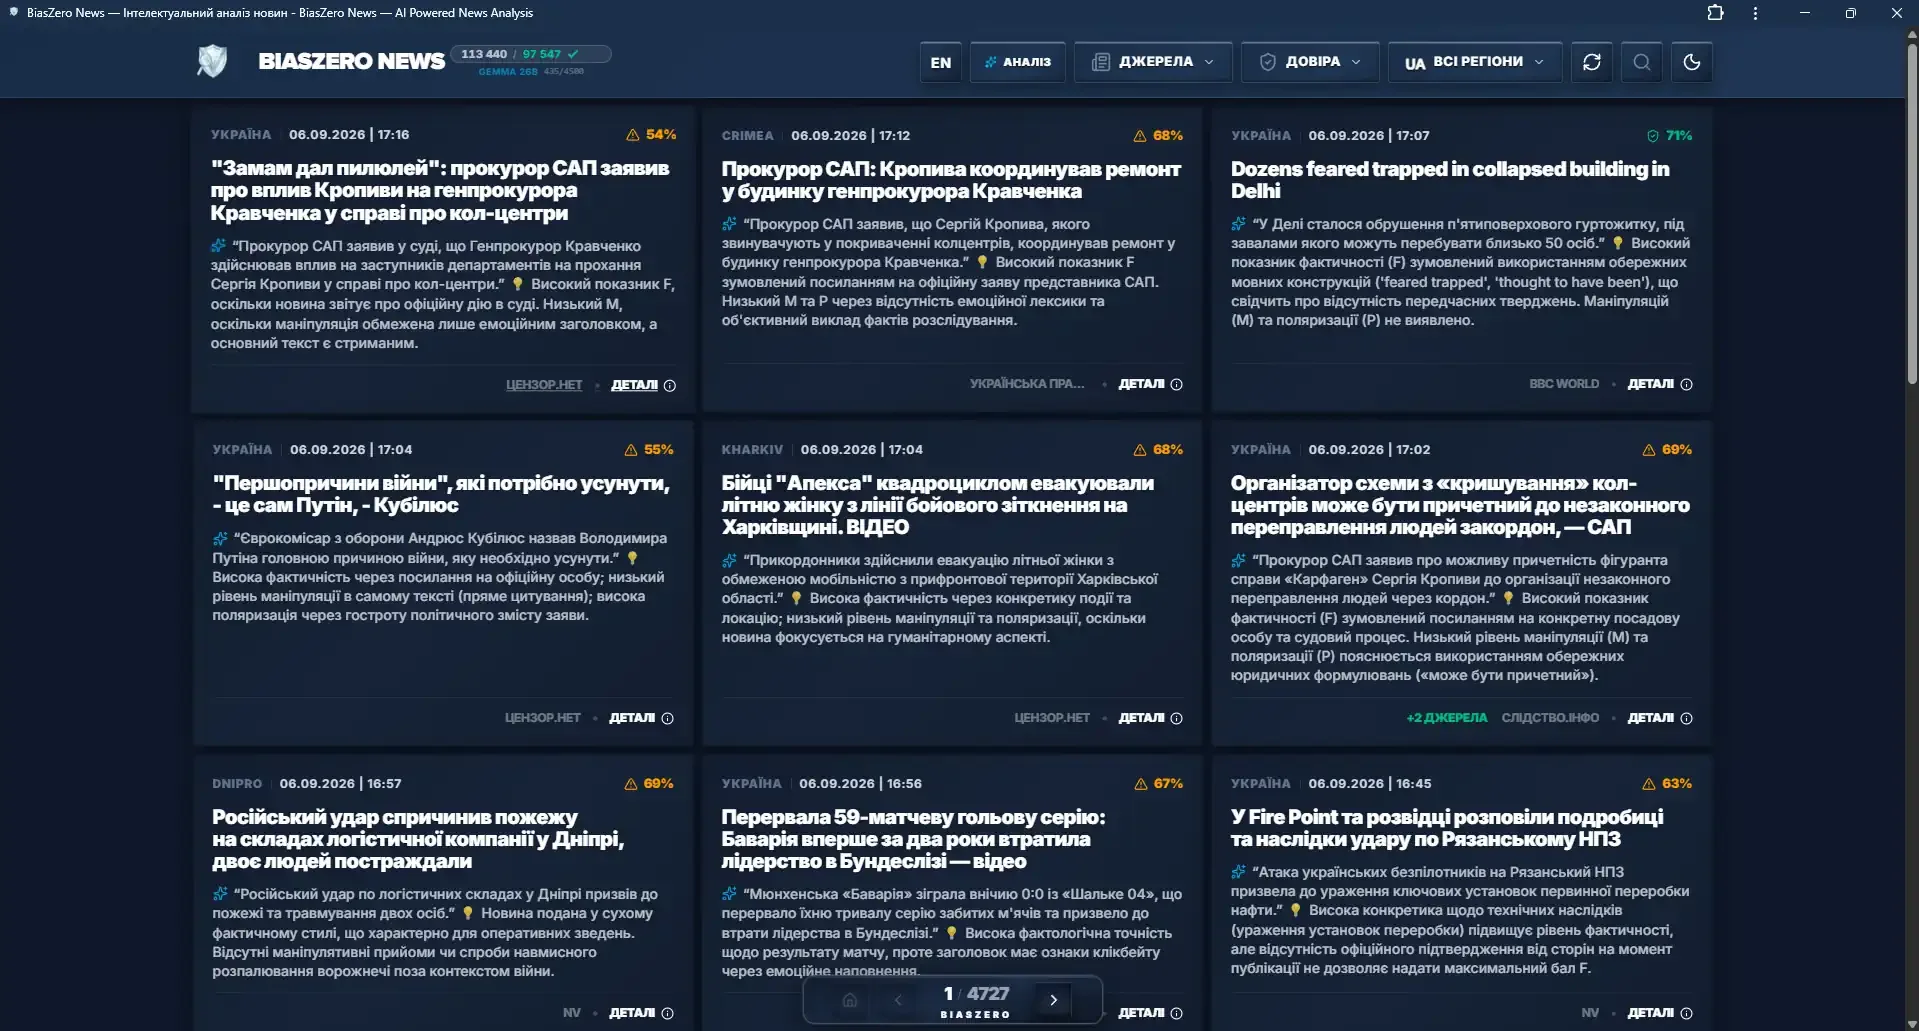Click the 113 440 / 97 547 counter badge
The image size is (1919, 1031).
530,54
